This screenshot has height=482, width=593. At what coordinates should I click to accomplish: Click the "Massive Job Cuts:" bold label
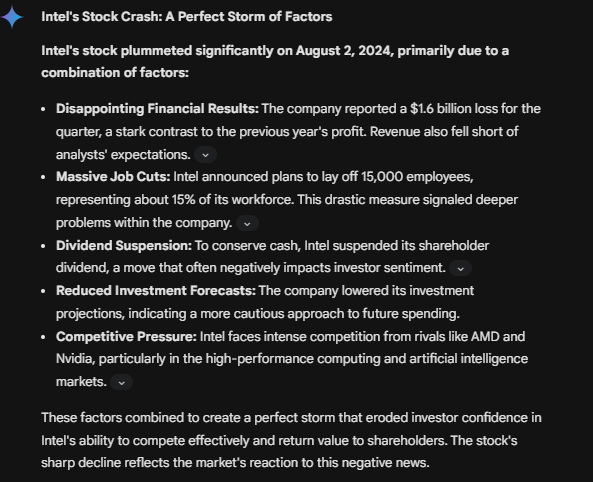pos(113,177)
